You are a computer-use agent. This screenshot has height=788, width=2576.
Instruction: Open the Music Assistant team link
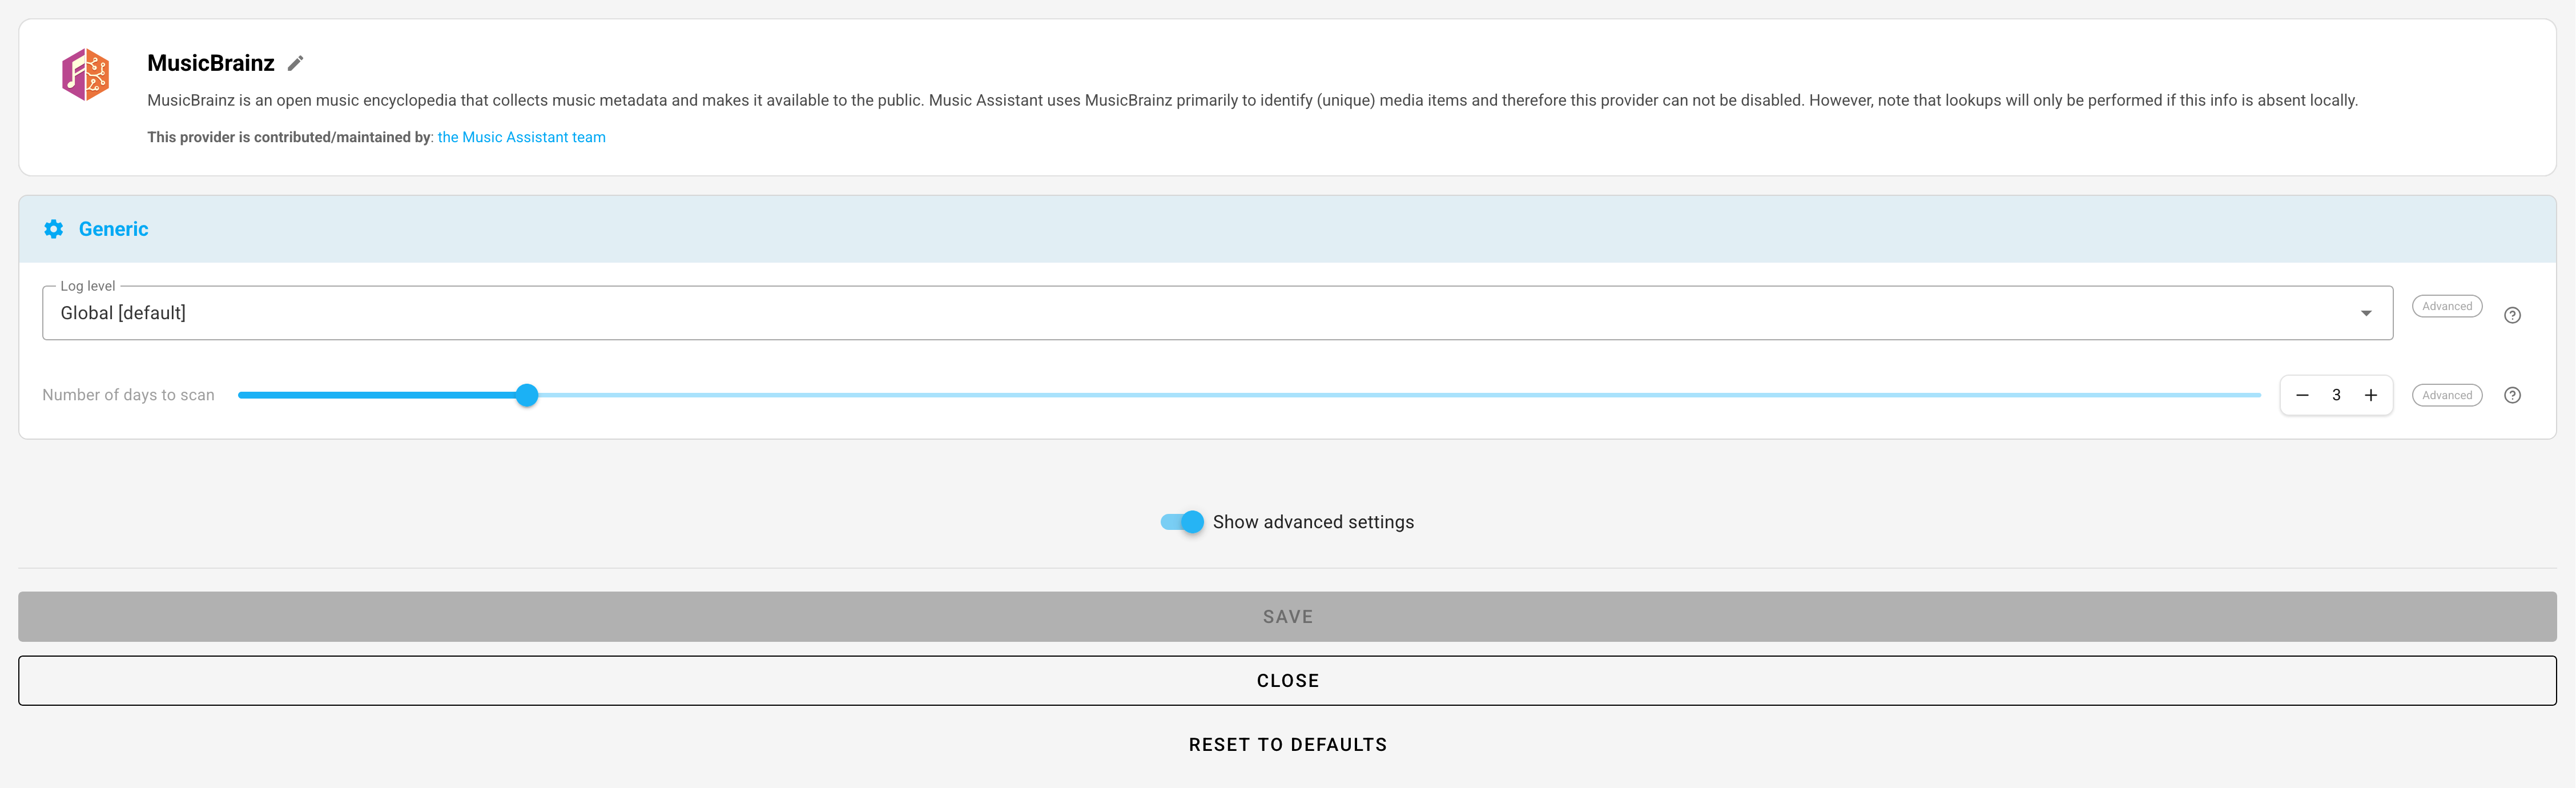click(521, 137)
